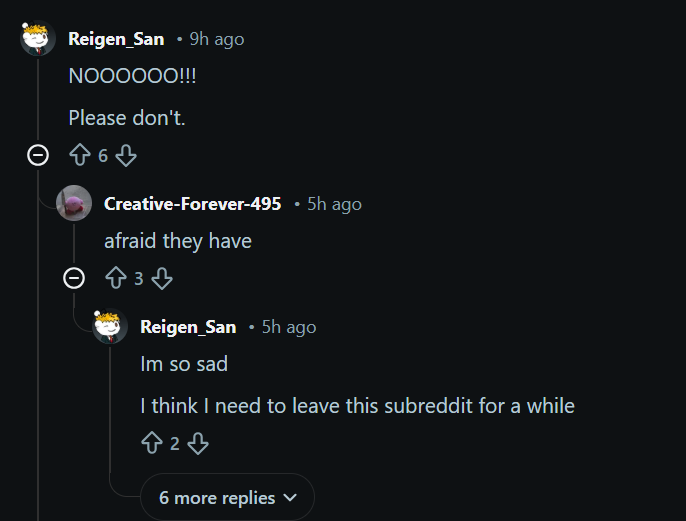
Task: Downvote the "Im so sad" reply
Action: [x=198, y=443]
